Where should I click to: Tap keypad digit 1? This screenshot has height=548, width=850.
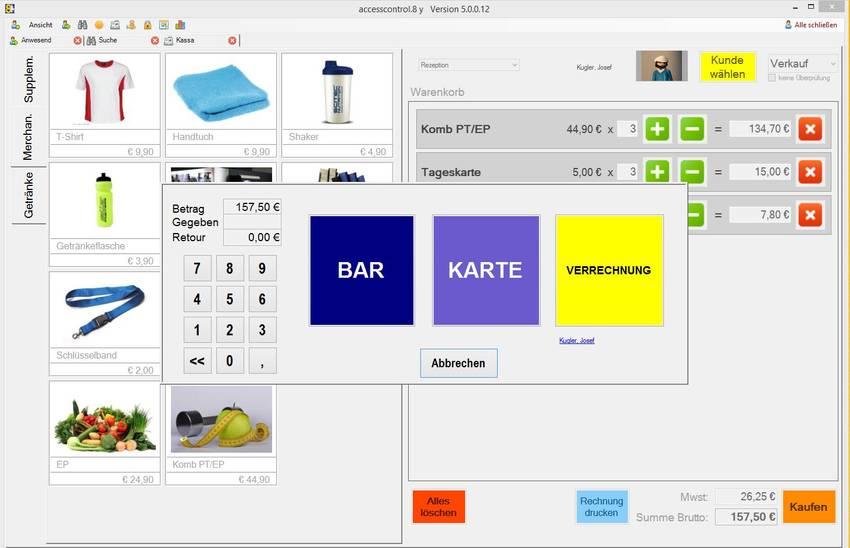[x=197, y=330]
